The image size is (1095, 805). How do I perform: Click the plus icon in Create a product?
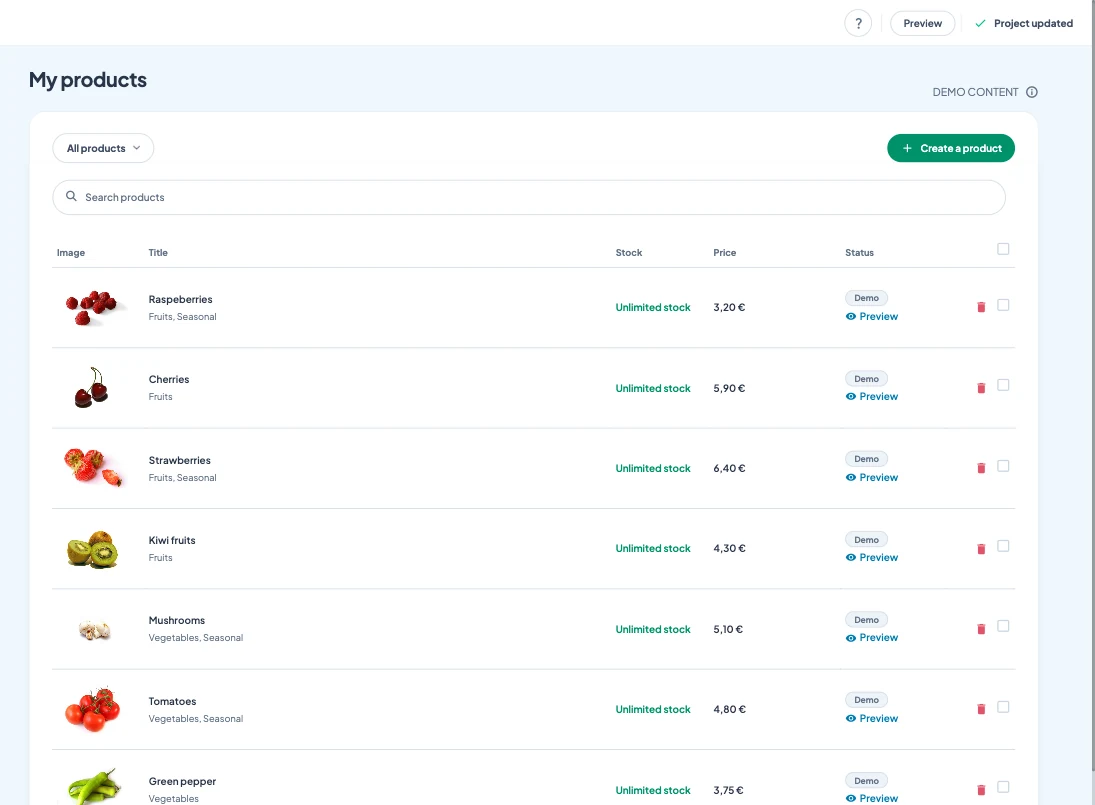[x=906, y=148]
